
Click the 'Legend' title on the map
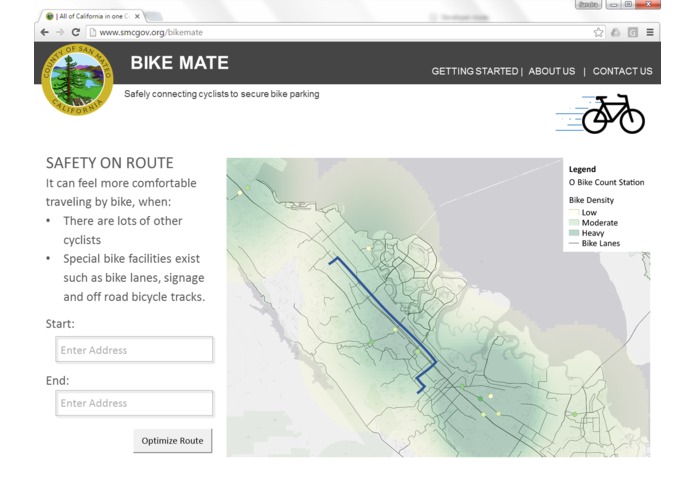click(582, 169)
